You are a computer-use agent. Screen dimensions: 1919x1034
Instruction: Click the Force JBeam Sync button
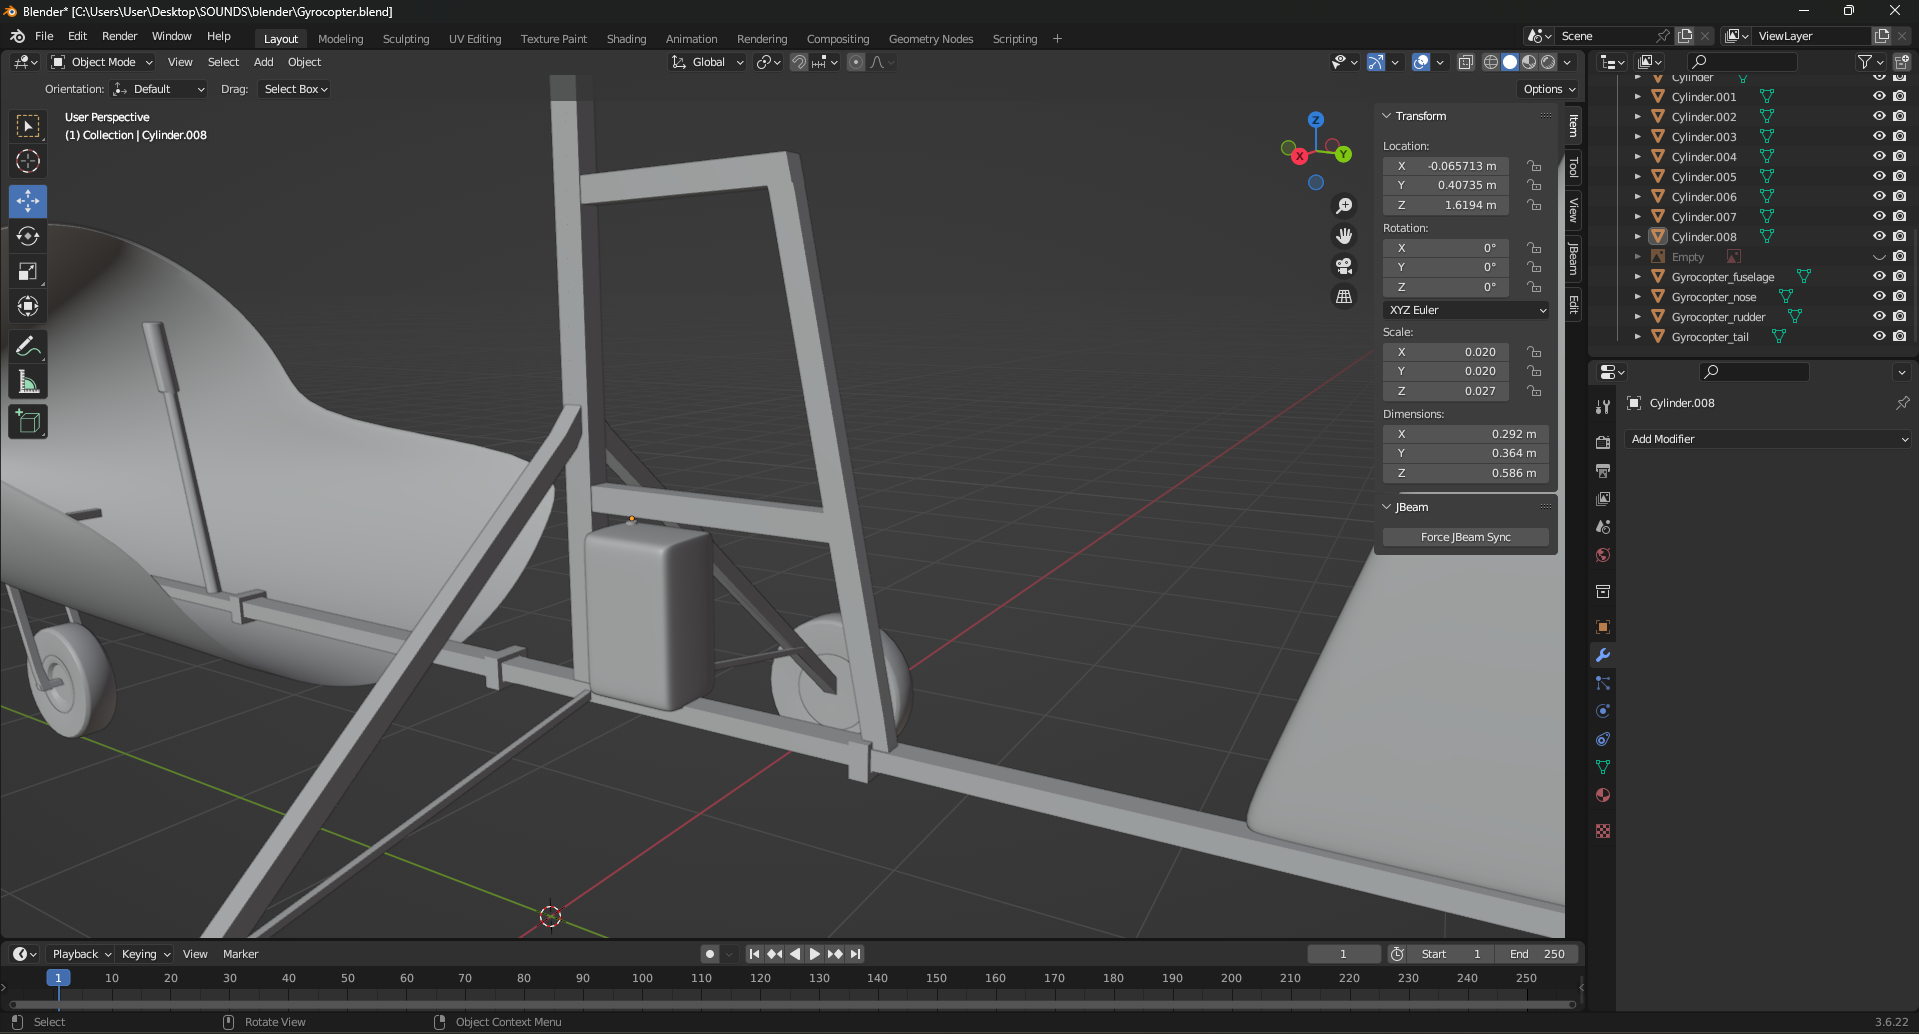point(1465,537)
